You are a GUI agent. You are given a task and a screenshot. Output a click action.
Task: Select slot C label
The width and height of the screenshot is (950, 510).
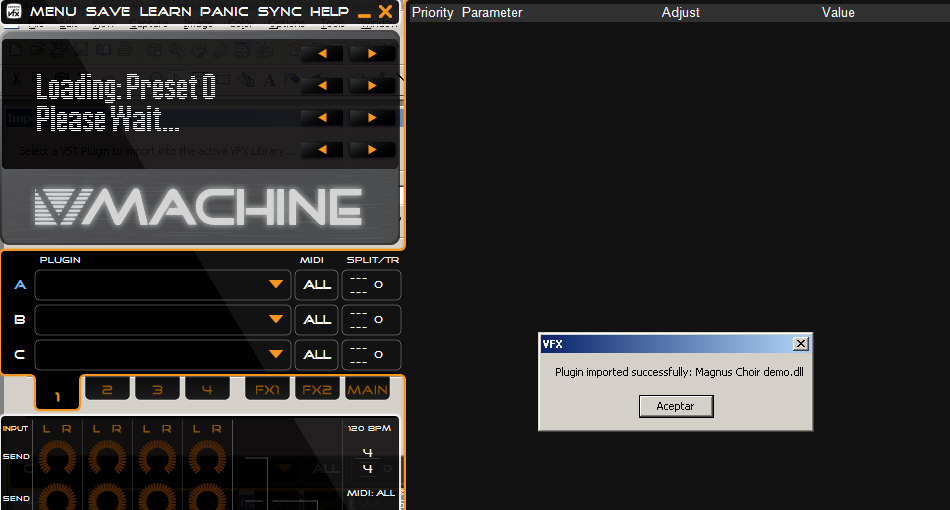20,354
